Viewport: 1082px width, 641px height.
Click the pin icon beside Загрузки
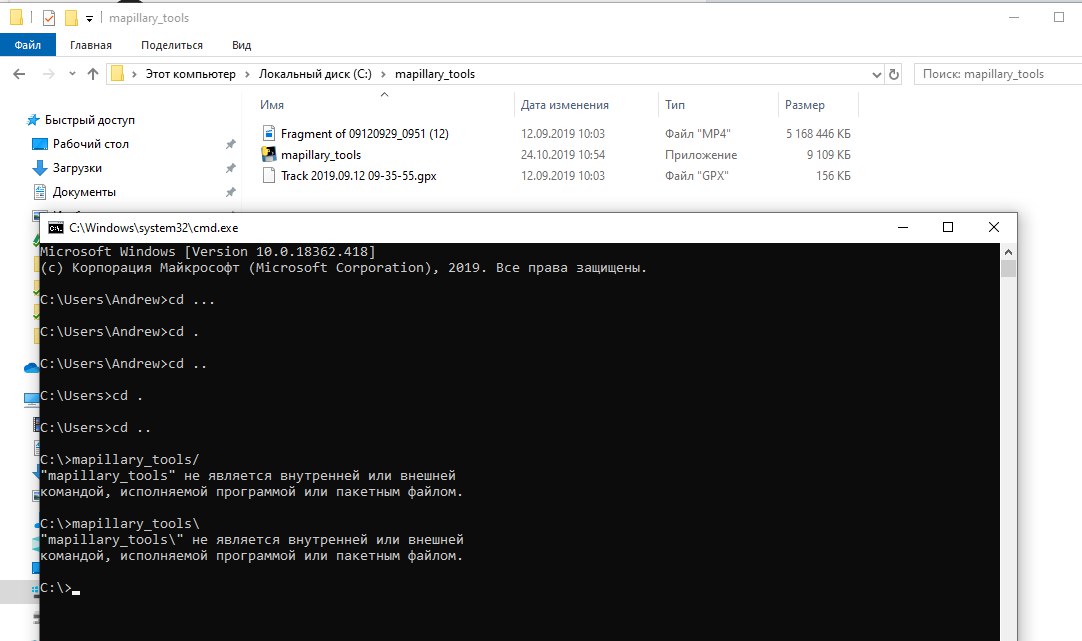(230, 168)
